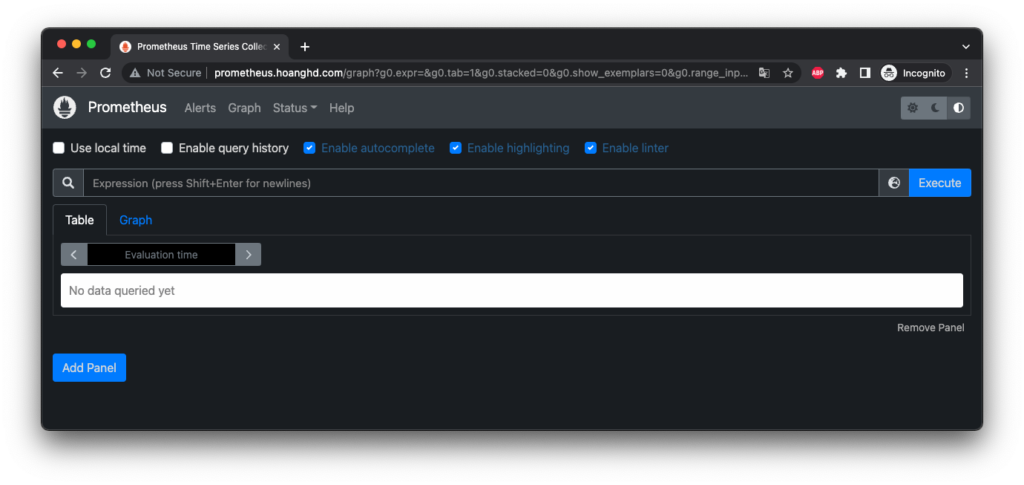Toggle the browser side panel icon

pos(865,73)
